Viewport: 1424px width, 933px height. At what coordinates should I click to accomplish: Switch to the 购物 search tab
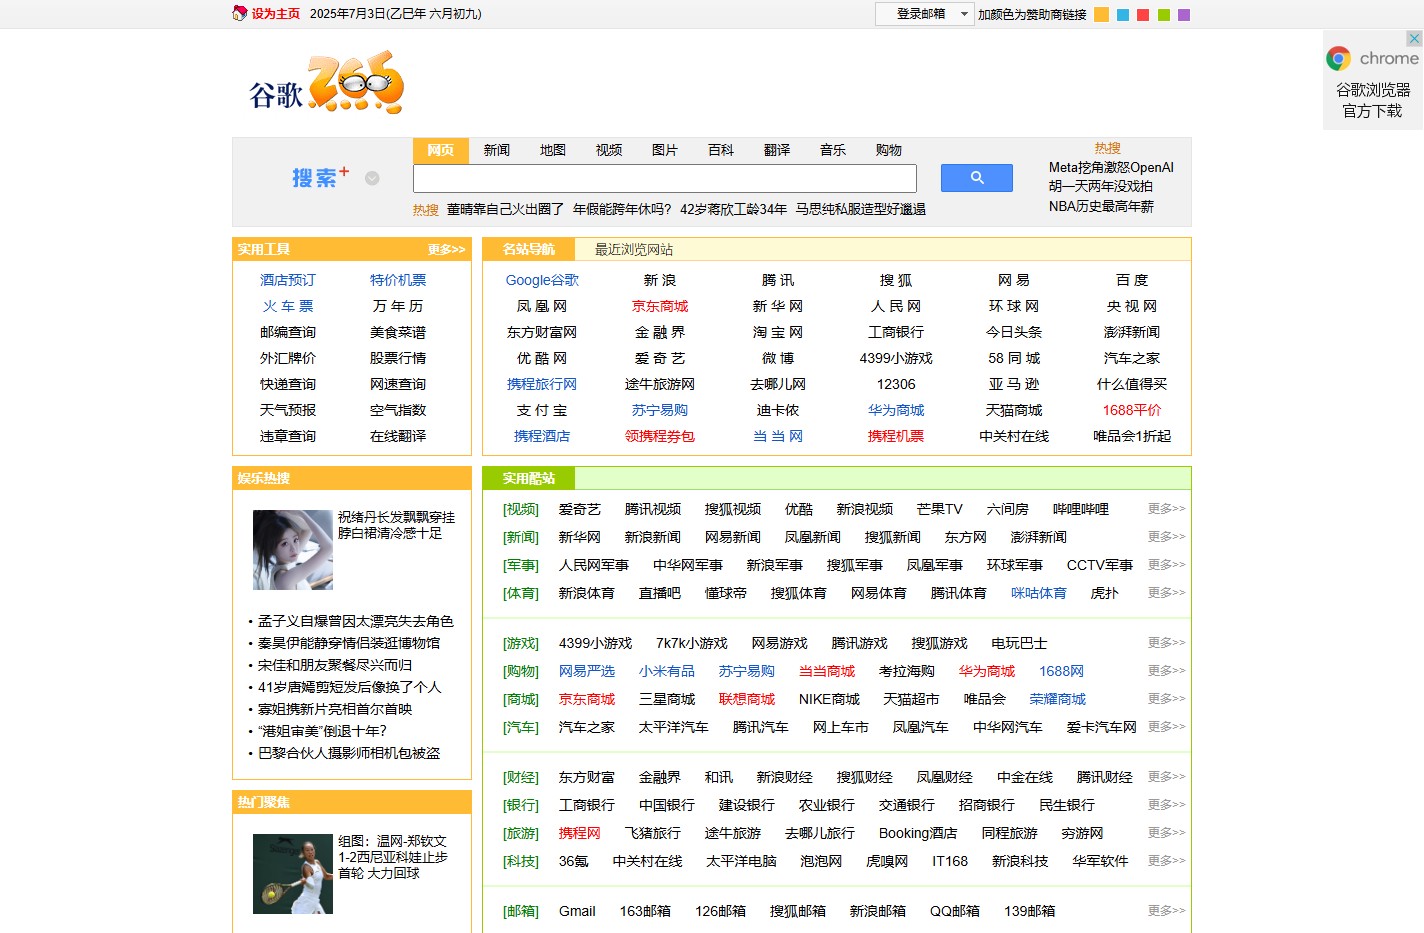coord(888,150)
